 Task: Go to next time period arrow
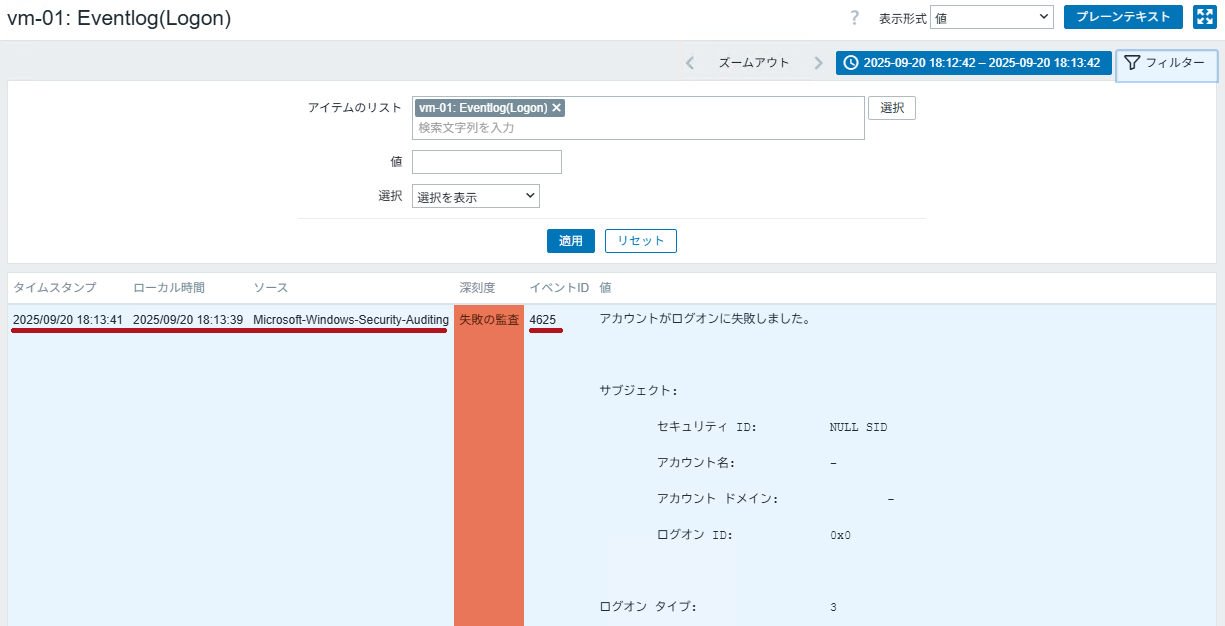pyautogui.click(x=818, y=63)
